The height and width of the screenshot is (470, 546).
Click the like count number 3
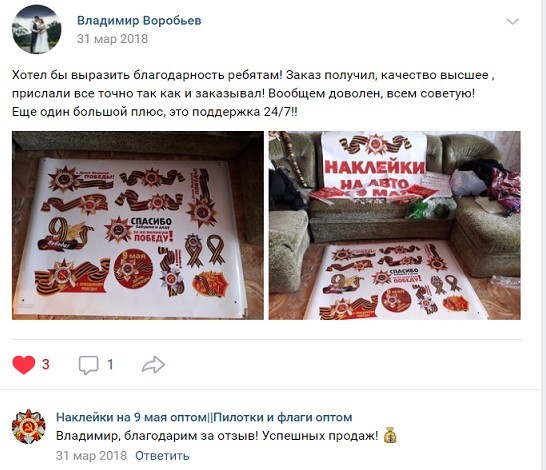[46, 365]
